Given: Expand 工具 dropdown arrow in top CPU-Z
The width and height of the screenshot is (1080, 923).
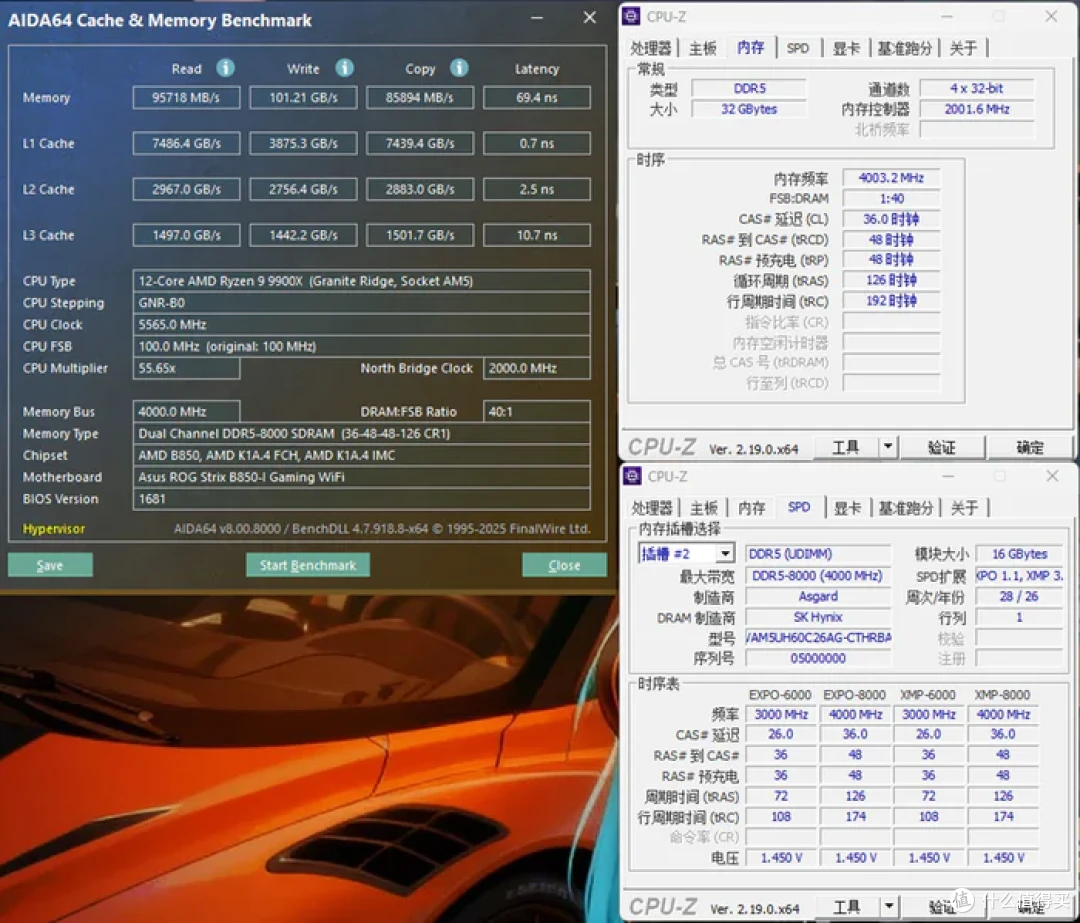Looking at the screenshot, I should tap(889, 447).
